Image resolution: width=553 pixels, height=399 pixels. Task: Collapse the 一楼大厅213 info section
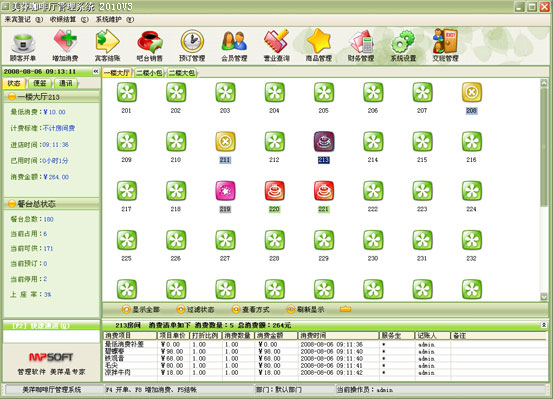pyautogui.click(x=12, y=96)
